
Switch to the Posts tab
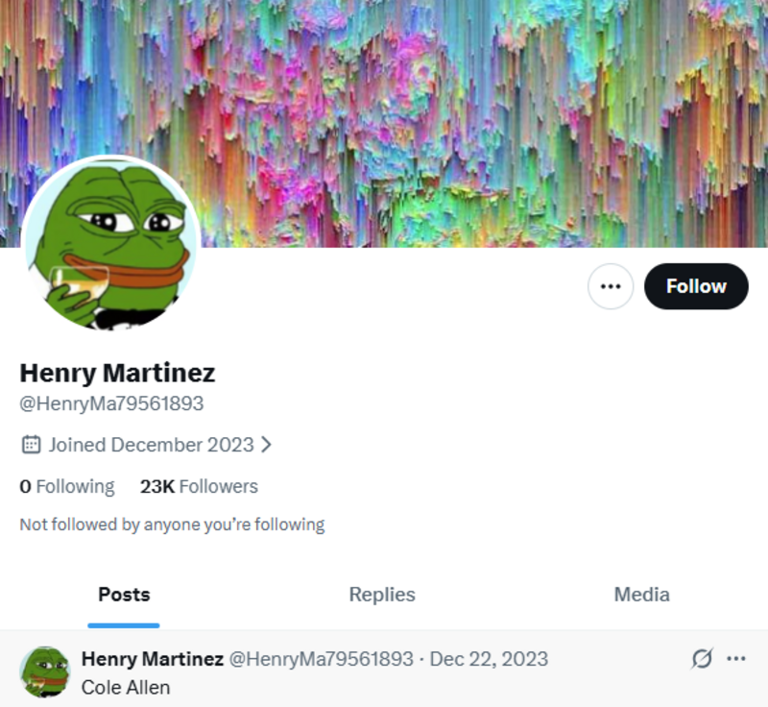point(124,594)
